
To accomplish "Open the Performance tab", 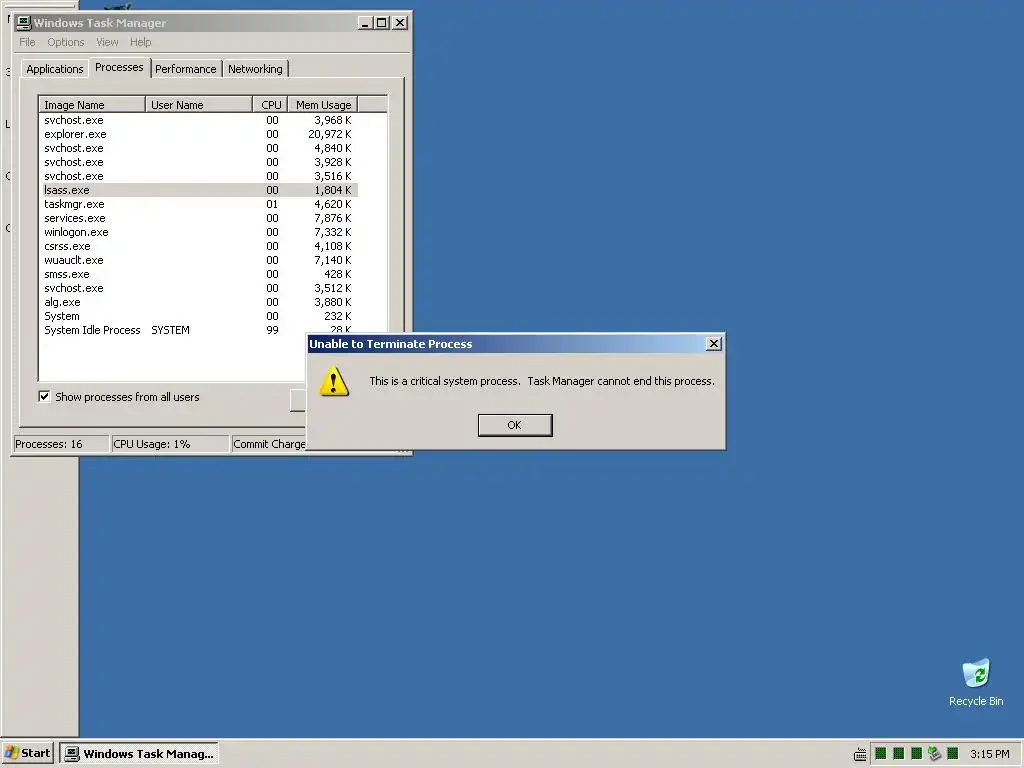I will 185,69.
